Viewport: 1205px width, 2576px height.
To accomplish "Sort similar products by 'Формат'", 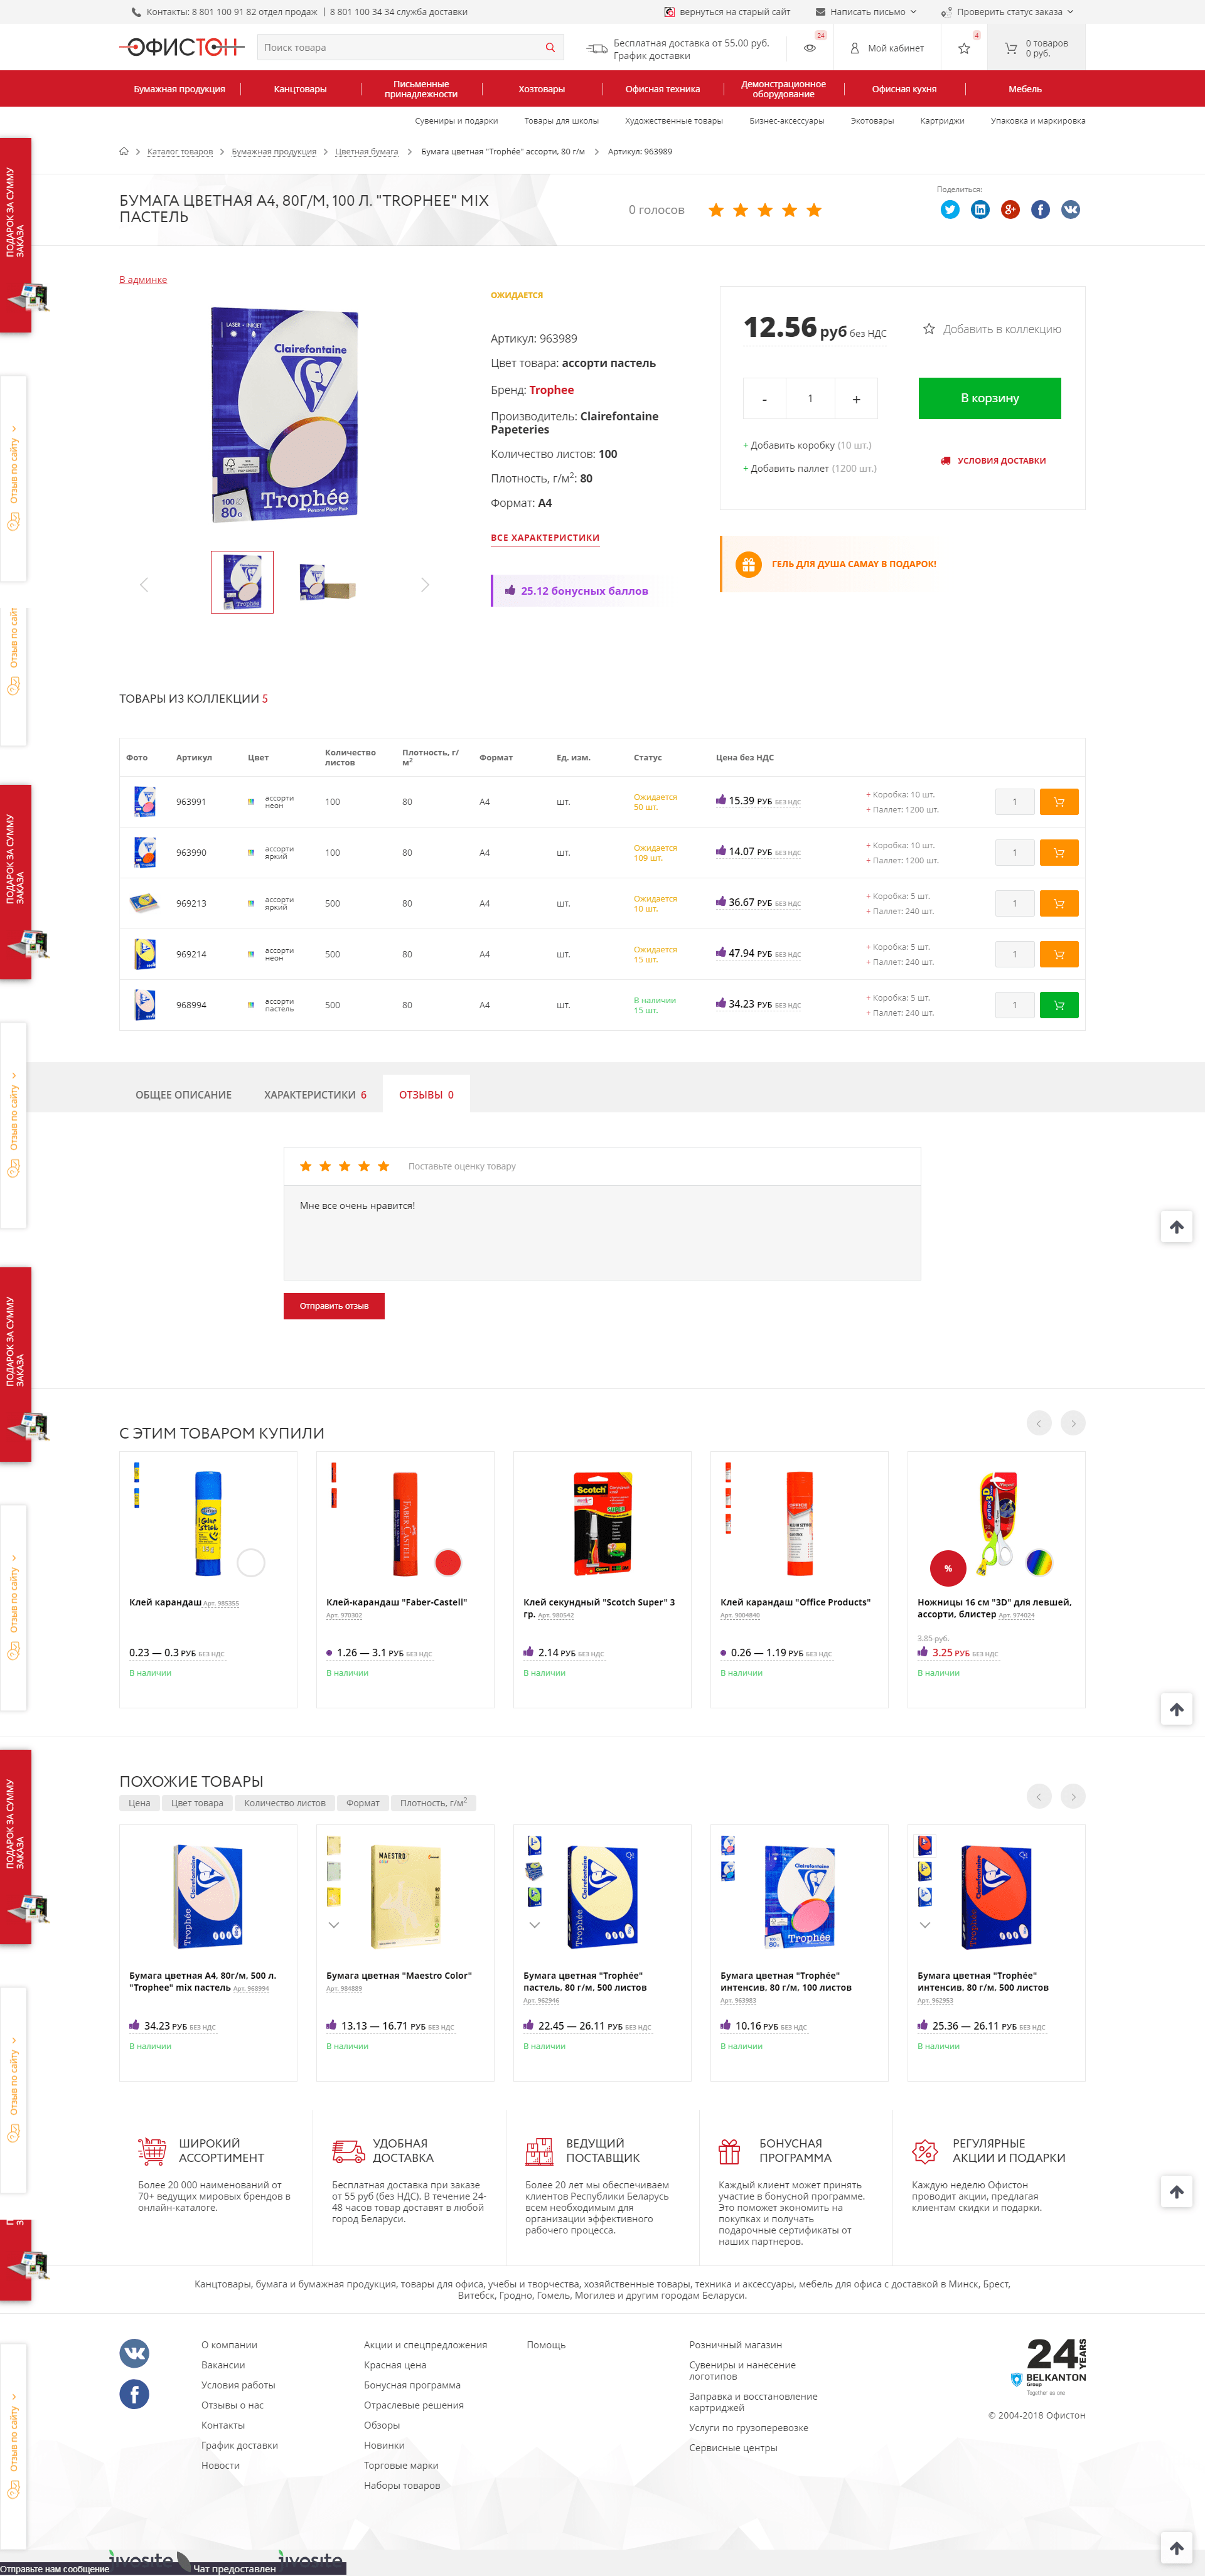I will (363, 1803).
